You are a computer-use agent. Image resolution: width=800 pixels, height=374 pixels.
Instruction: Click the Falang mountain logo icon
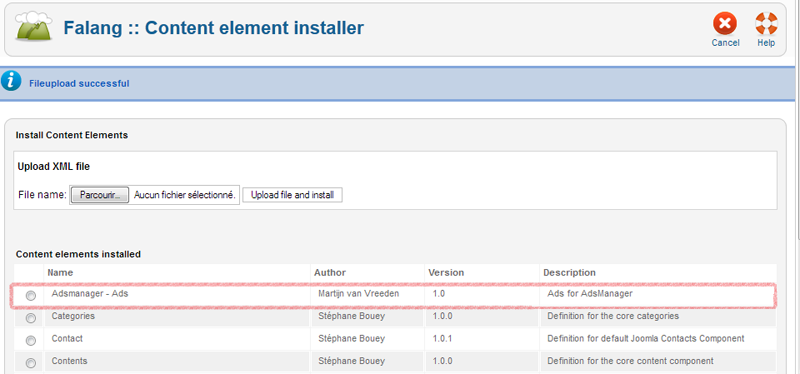(34, 26)
